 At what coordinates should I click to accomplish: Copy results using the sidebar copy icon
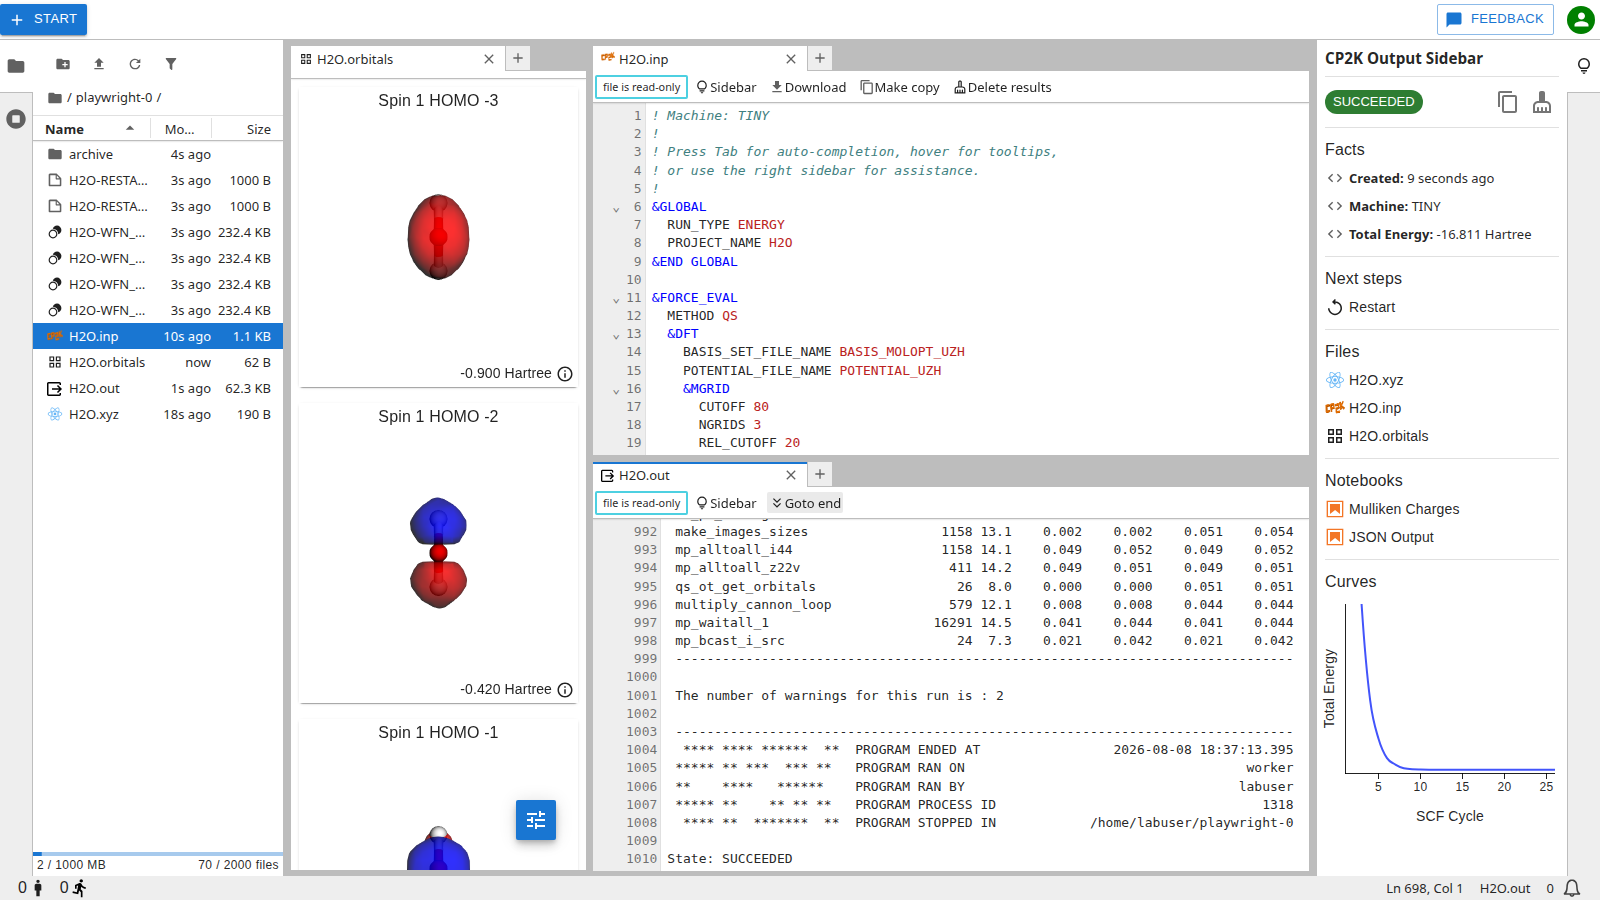(x=1507, y=102)
